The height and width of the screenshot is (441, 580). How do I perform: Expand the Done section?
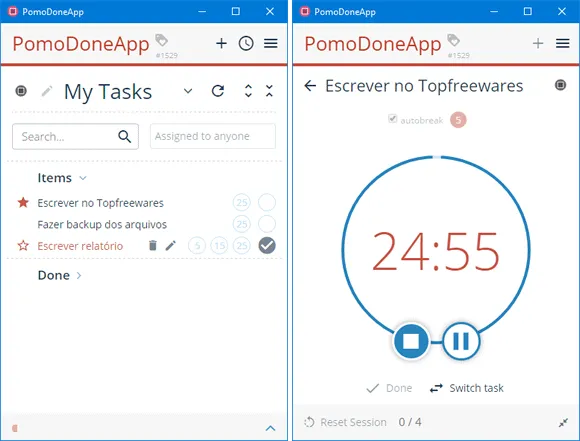pos(79,275)
